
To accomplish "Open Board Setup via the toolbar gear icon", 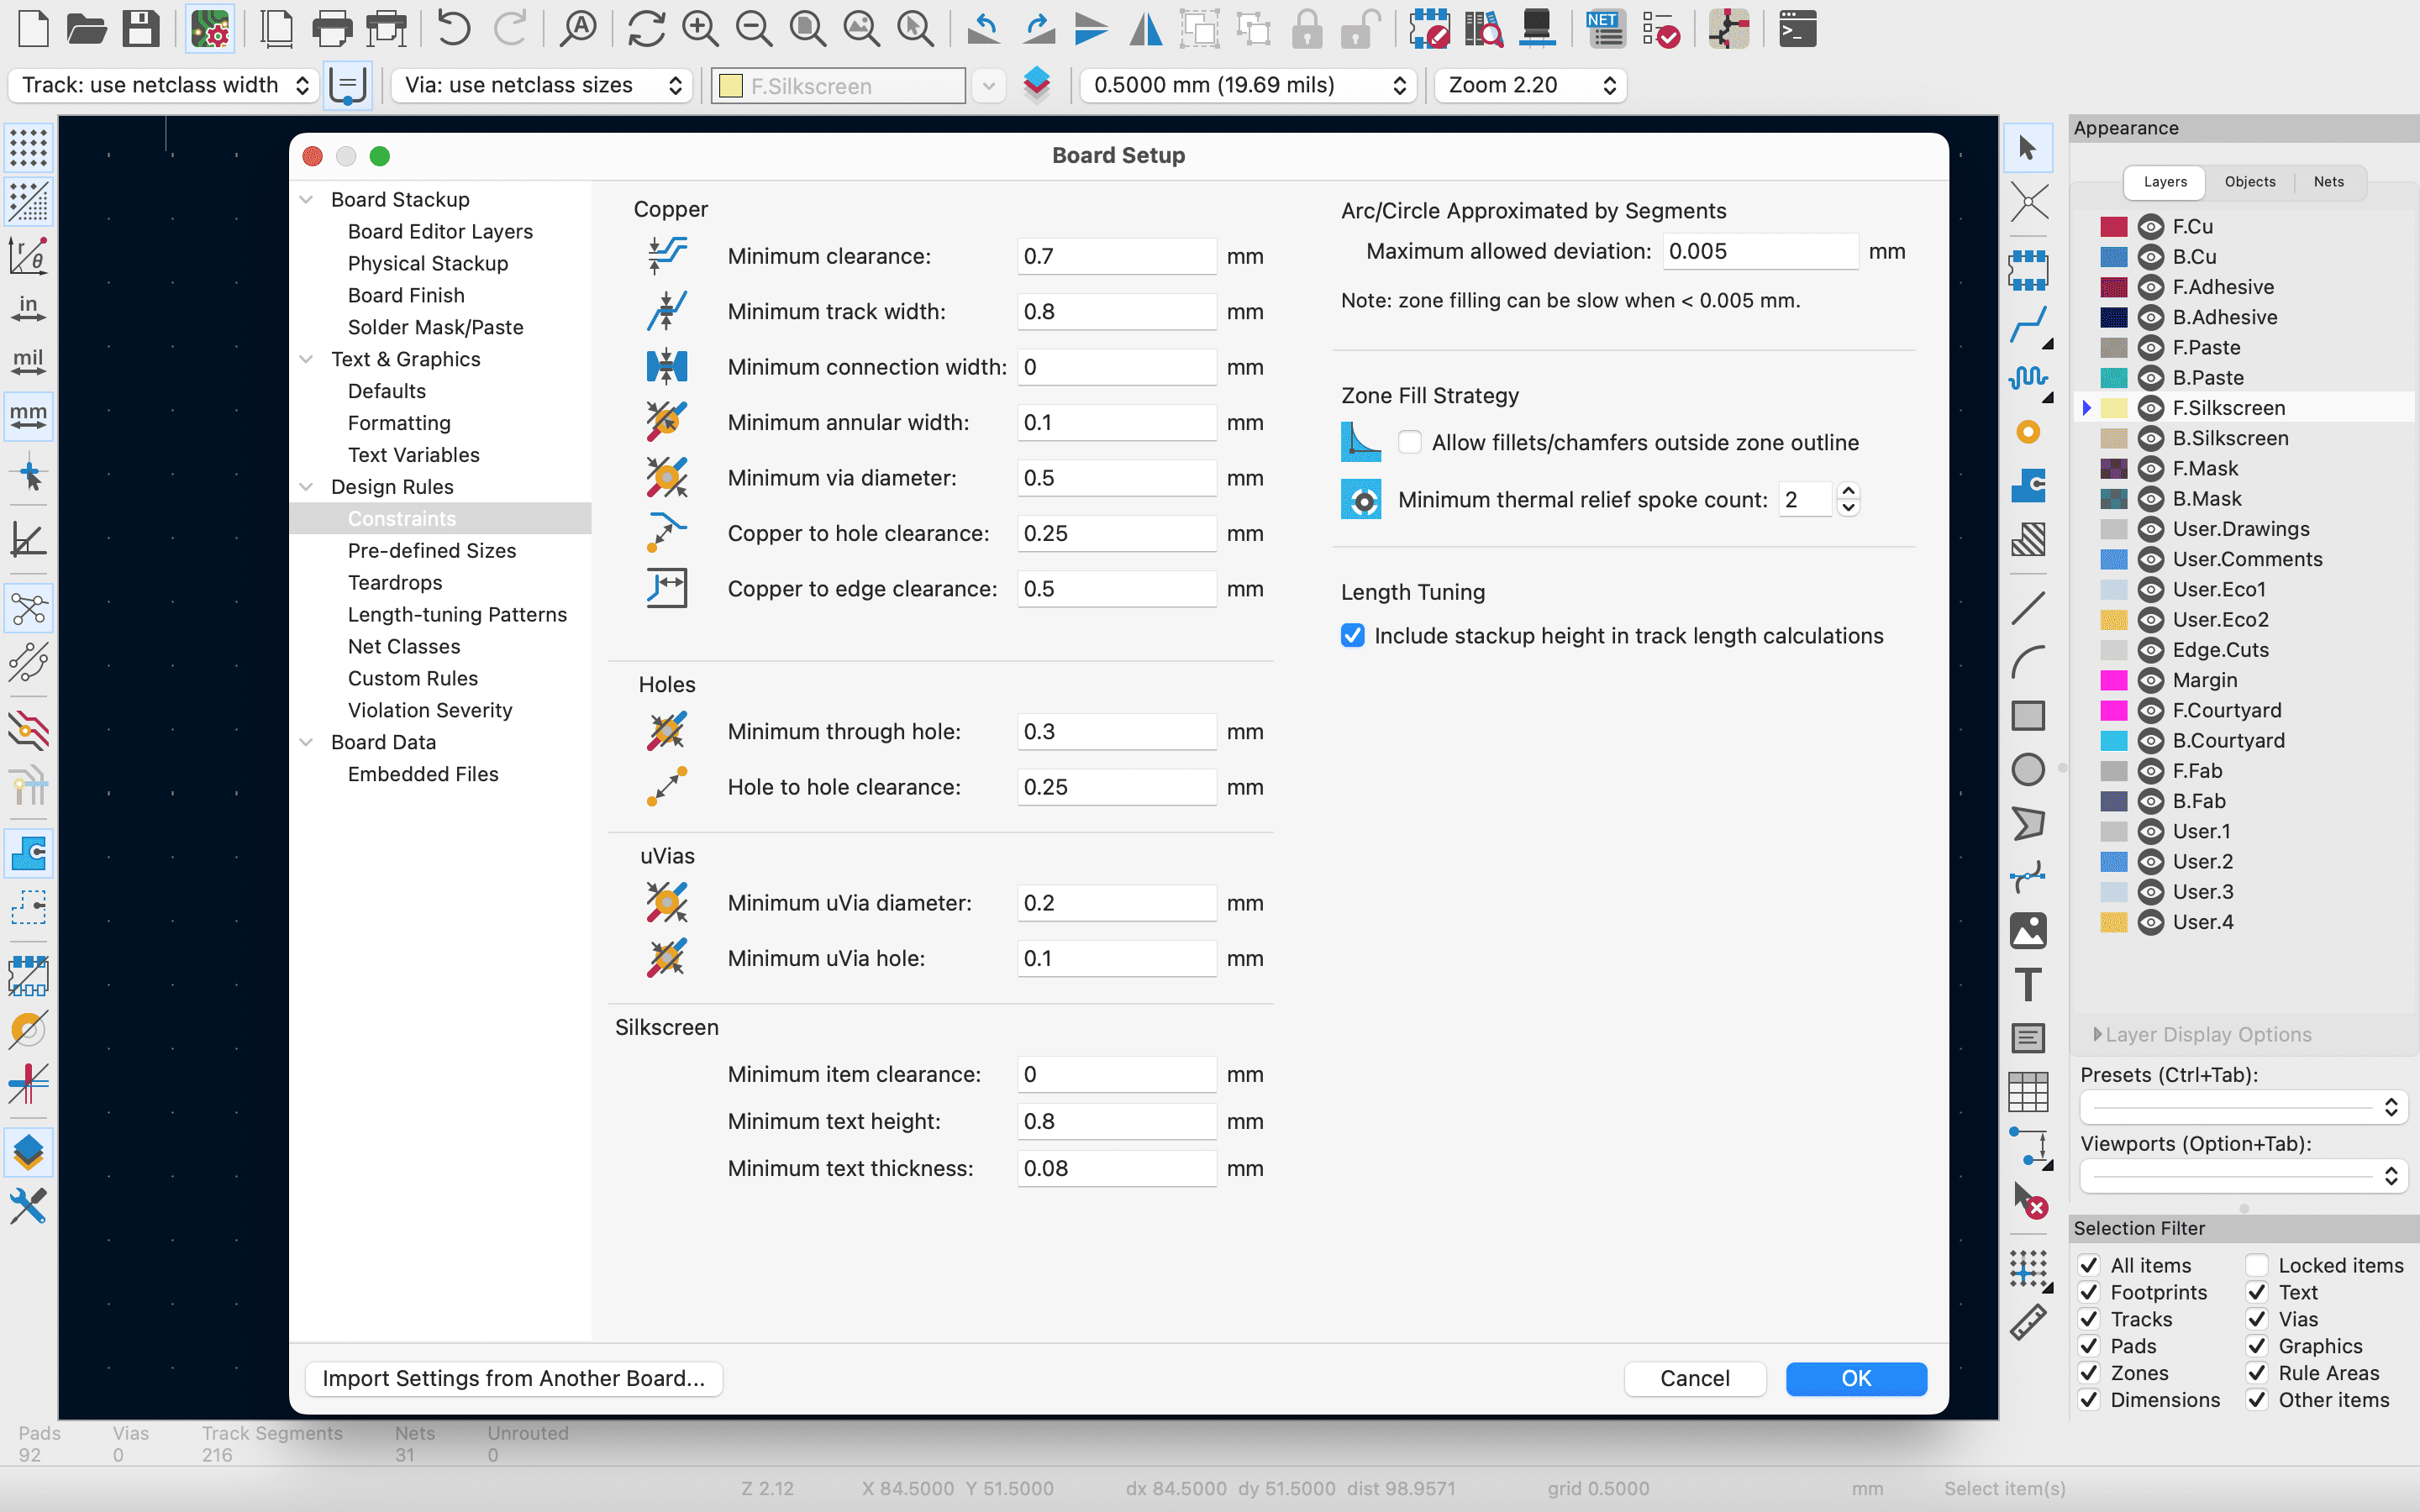I will pos(210,29).
